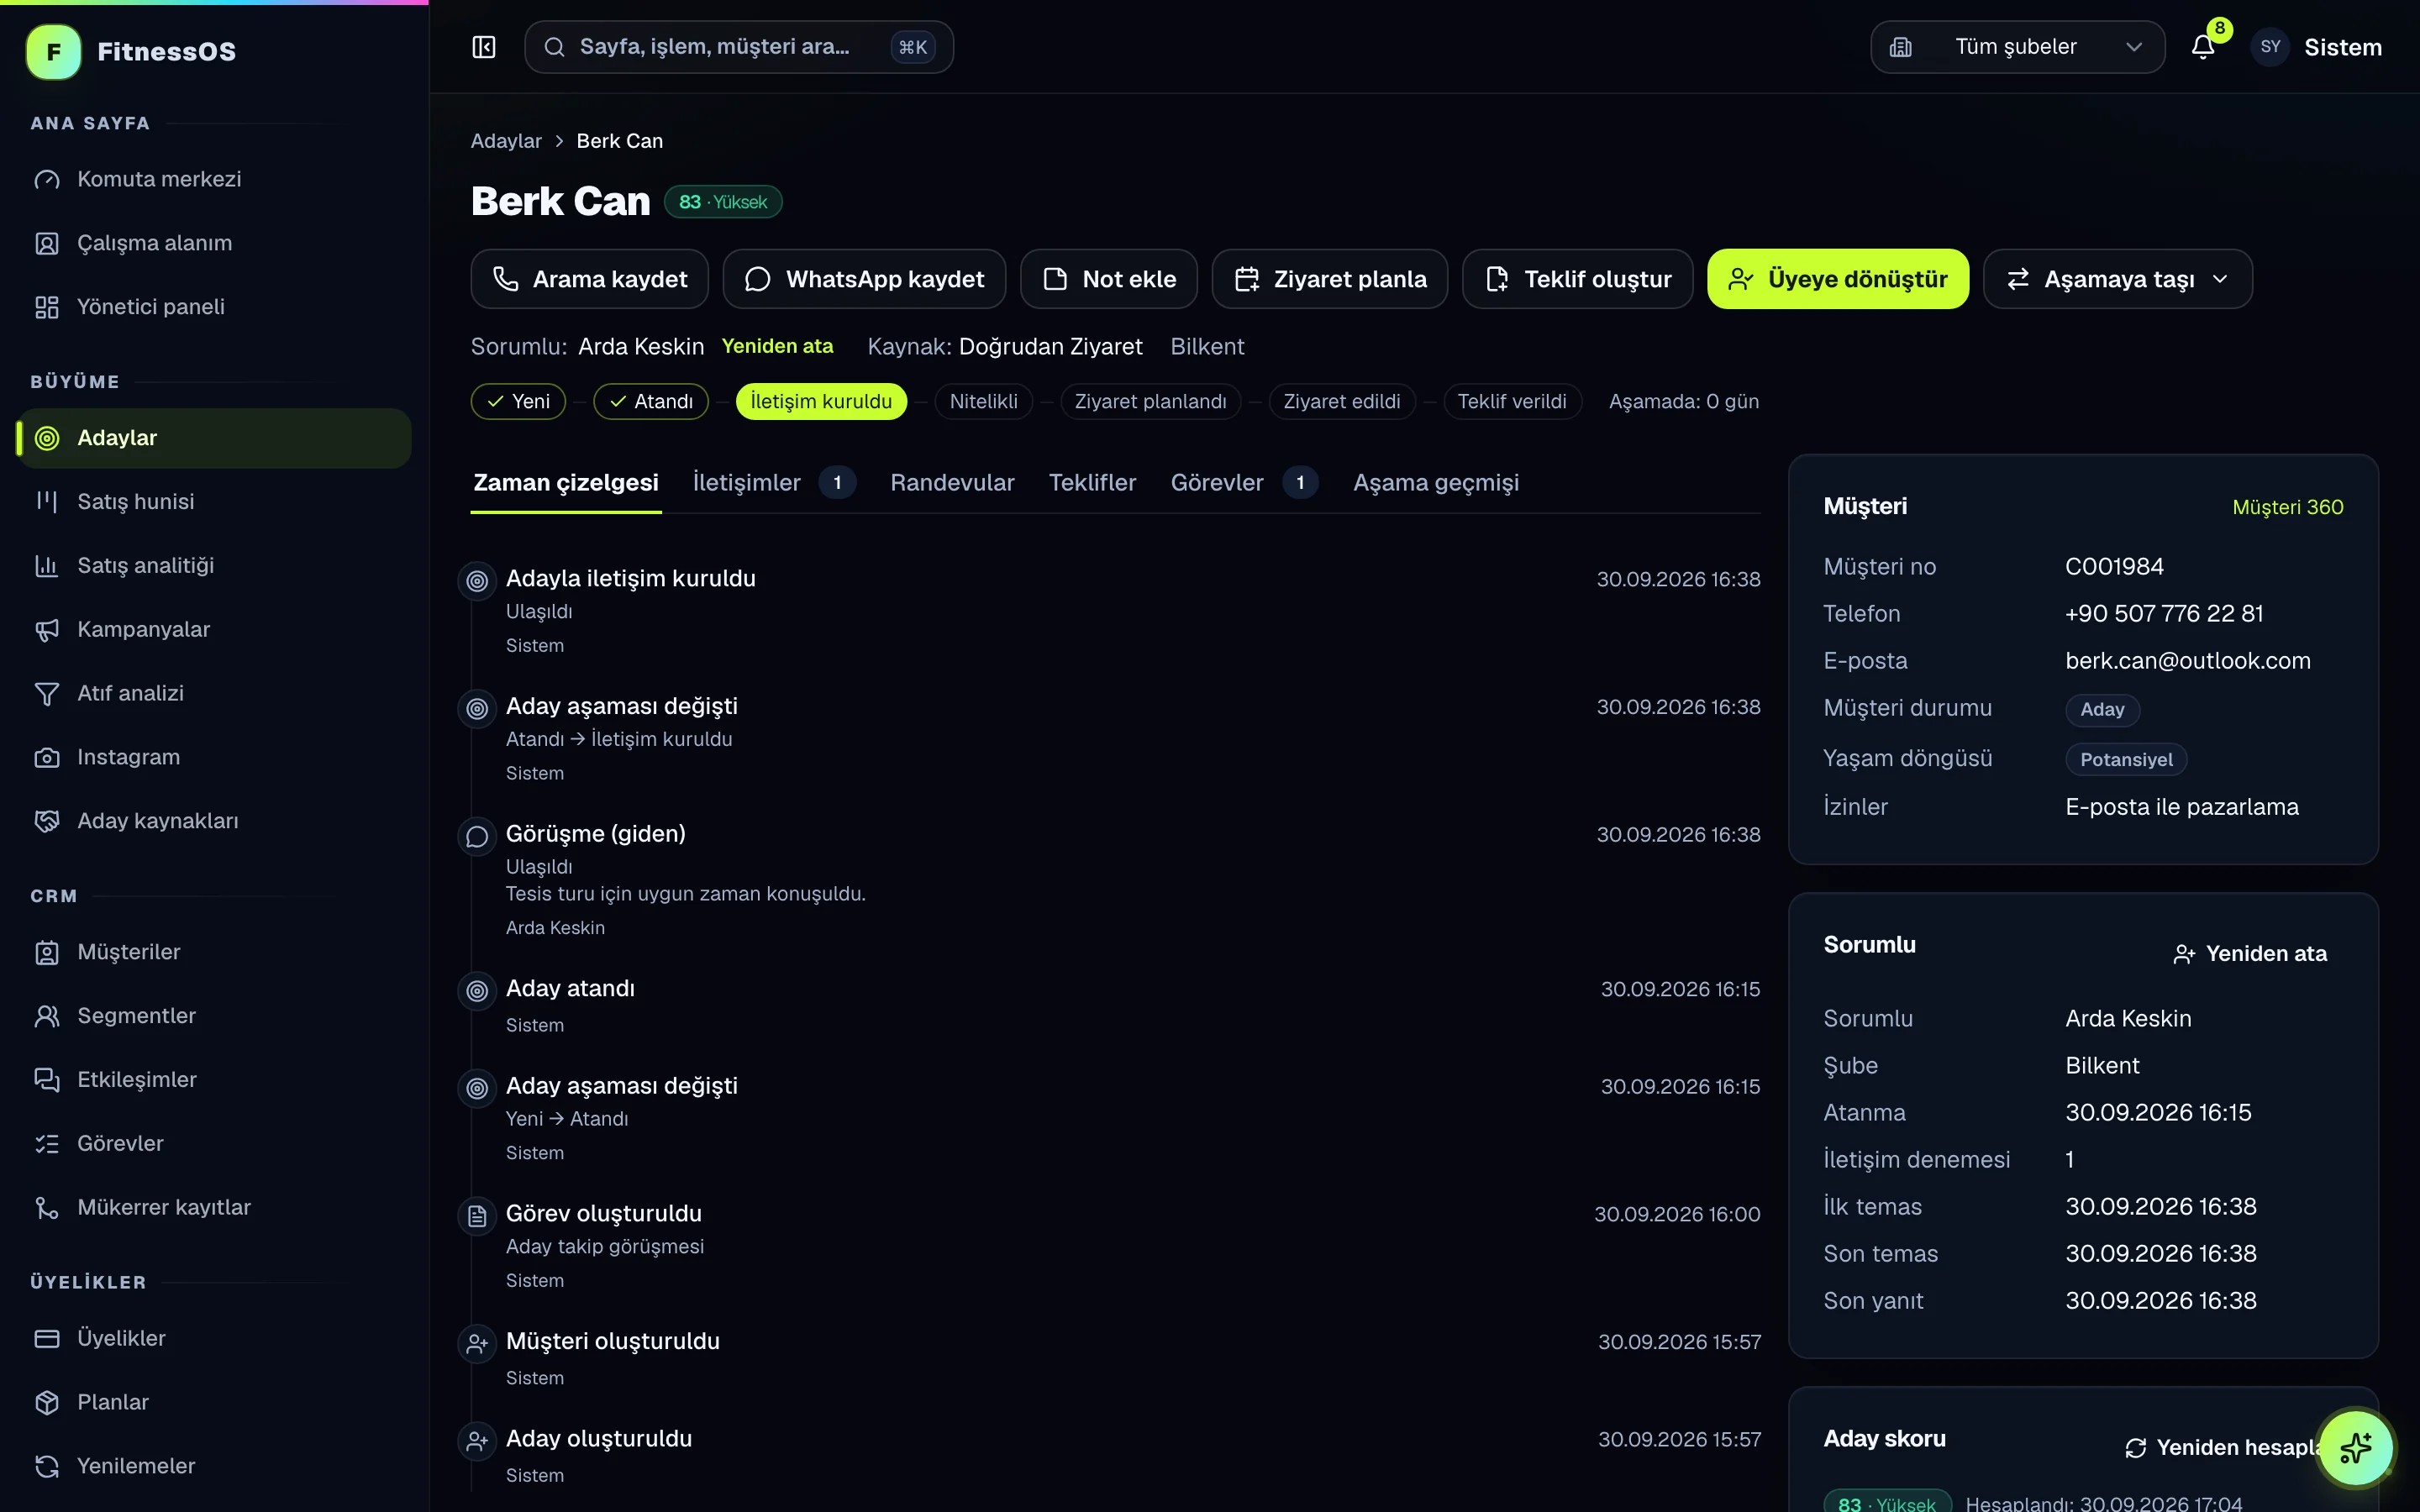This screenshot has width=2420, height=1512.
Task: Open Satış analitiği
Action: (214, 566)
